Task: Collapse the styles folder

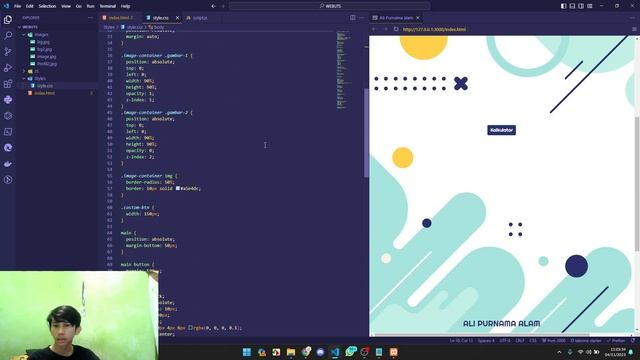Action: pyautogui.click(x=57, y=78)
